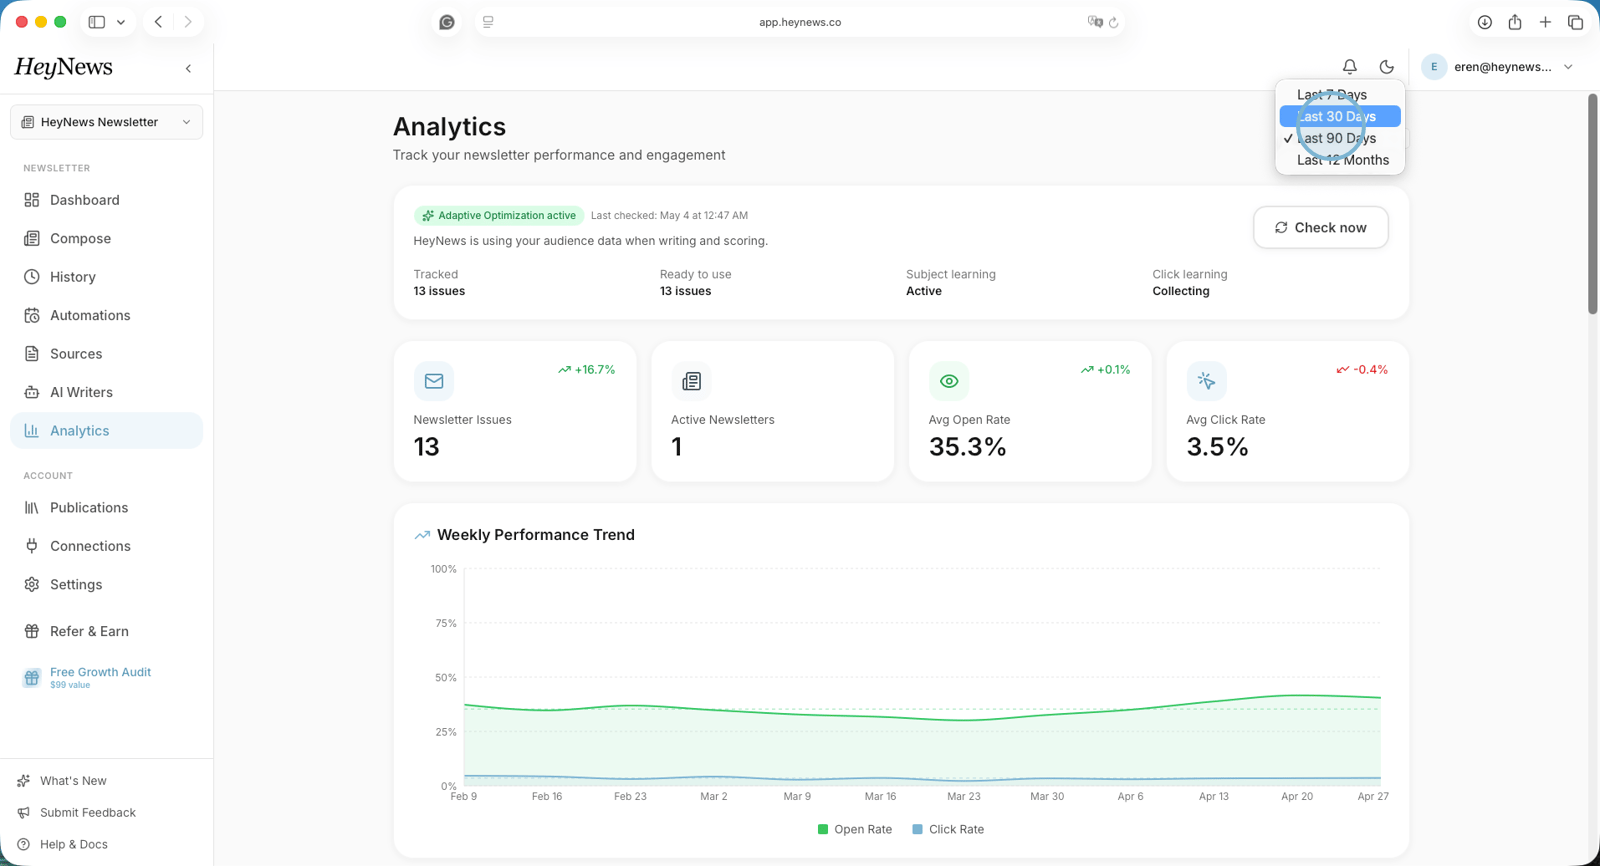Open AI Writers section
The height and width of the screenshot is (866, 1600).
pos(106,392)
